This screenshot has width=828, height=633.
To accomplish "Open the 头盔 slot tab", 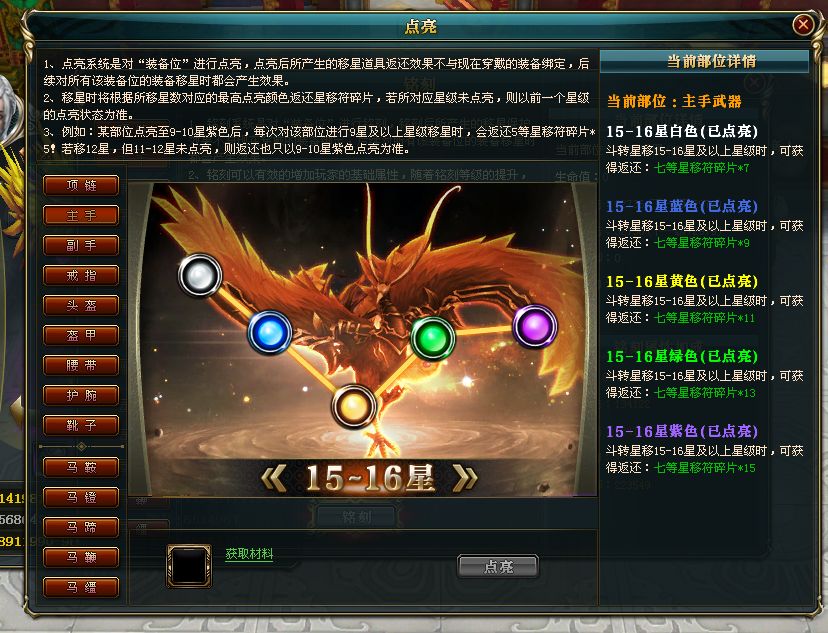I will click(x=81, y=305).
